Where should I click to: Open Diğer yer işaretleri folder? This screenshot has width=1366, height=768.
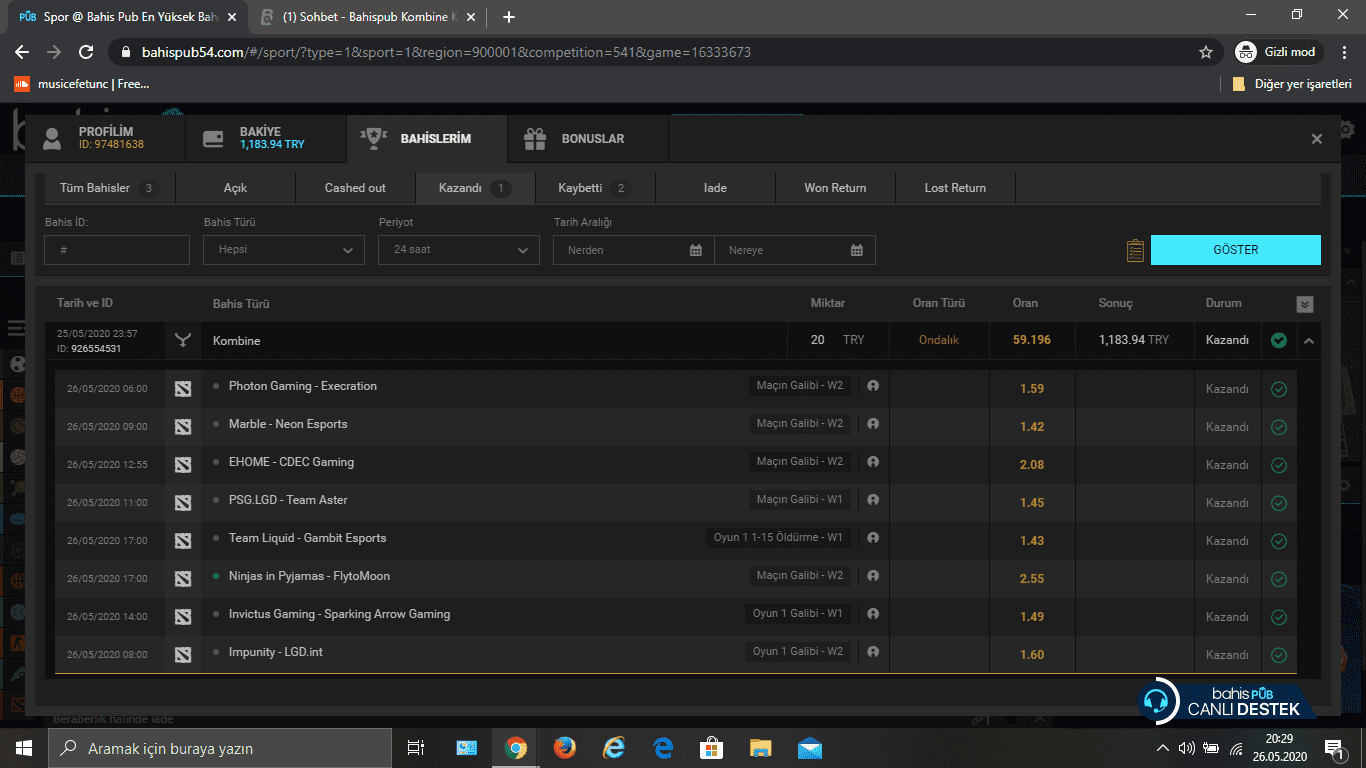(1292, 84)
